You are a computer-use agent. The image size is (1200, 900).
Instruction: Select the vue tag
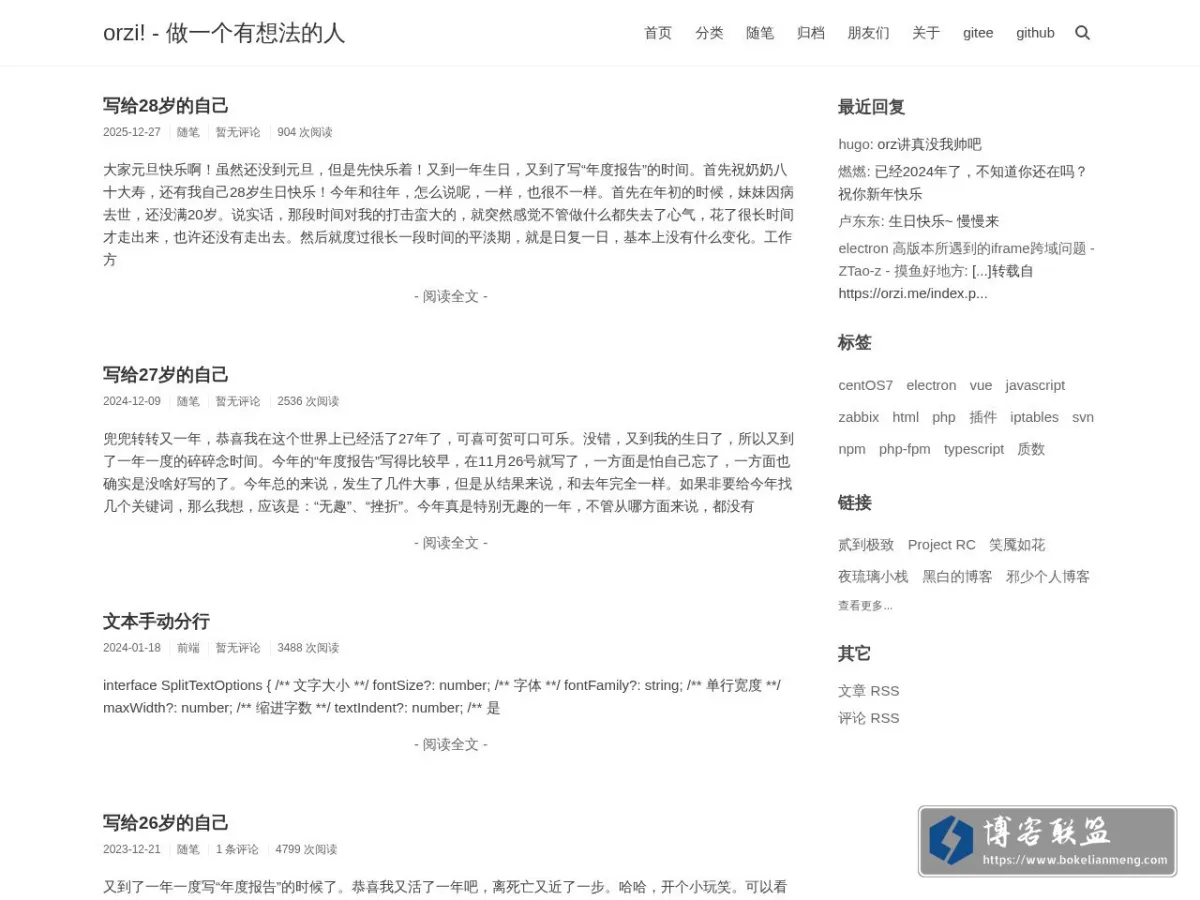tap(981, 385)
